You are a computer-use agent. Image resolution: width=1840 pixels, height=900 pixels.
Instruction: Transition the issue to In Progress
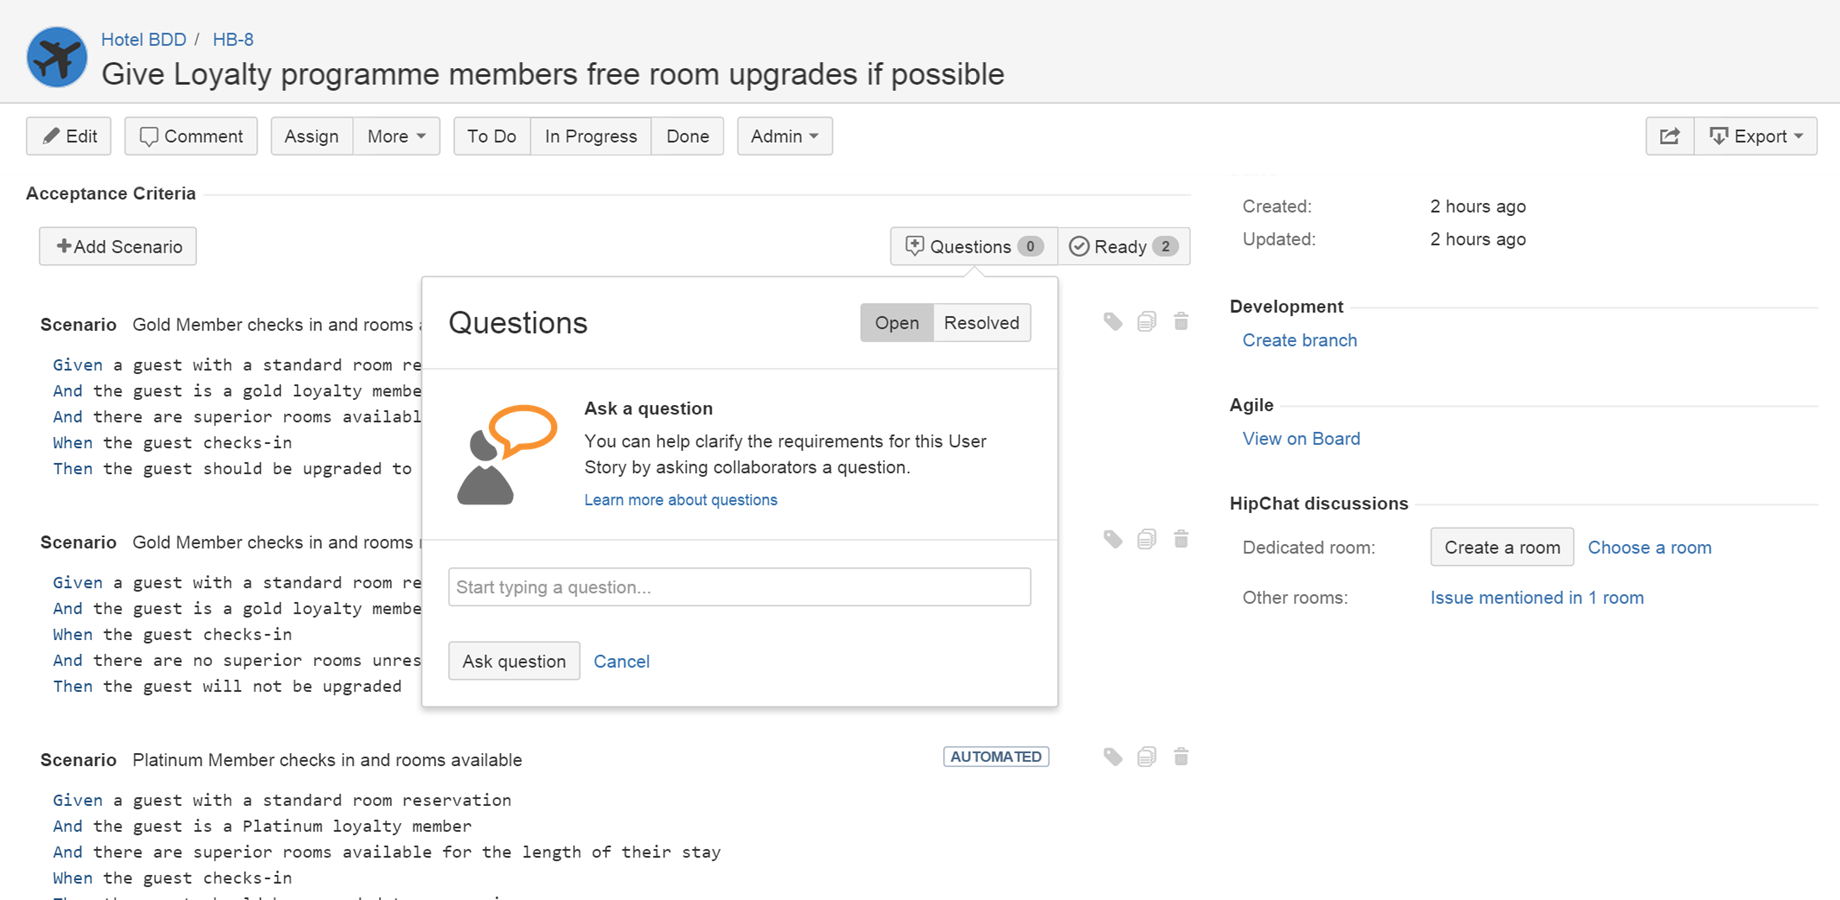pos(590,136)
